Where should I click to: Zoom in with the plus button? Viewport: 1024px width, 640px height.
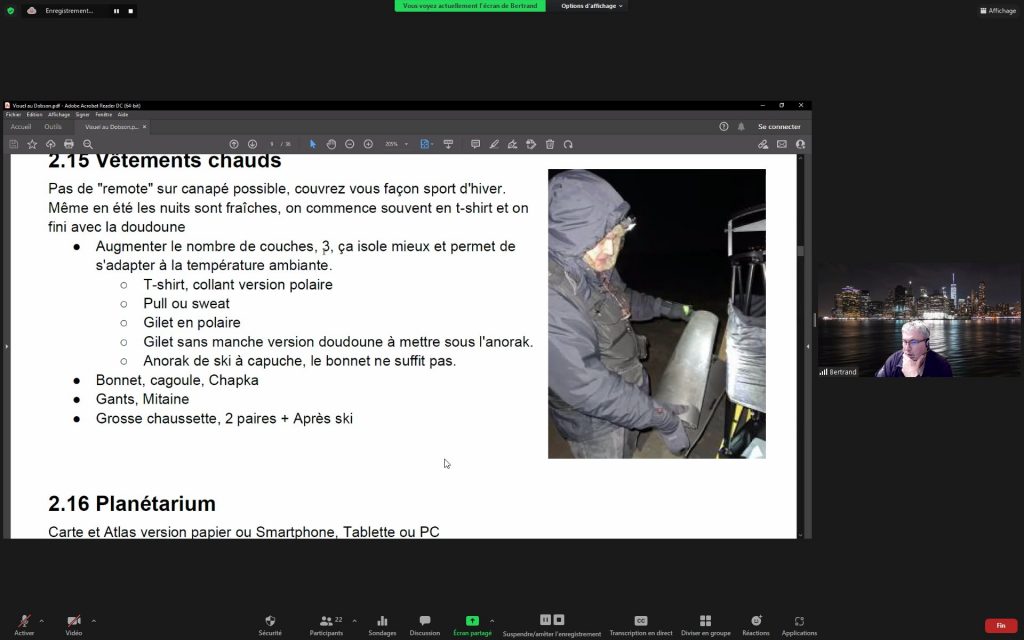[x=368, y=144]
